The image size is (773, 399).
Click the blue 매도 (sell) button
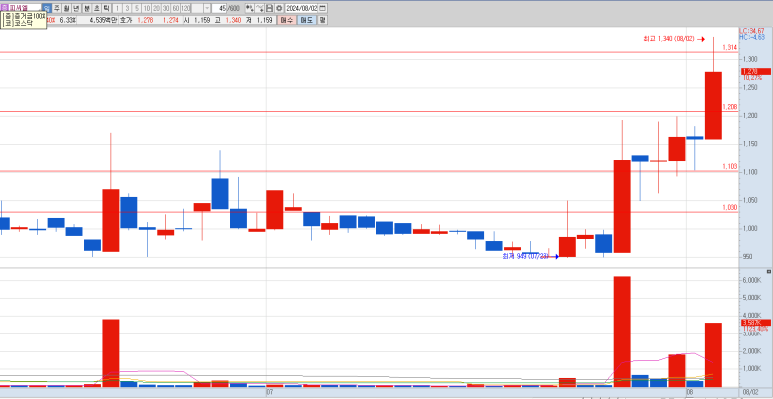click(307, 20)
